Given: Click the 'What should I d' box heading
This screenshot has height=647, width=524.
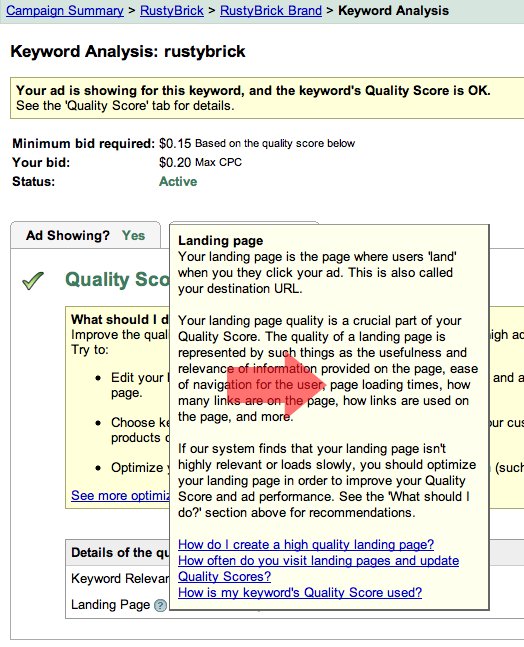Looking at the screenshot, I should coord(120,319).
